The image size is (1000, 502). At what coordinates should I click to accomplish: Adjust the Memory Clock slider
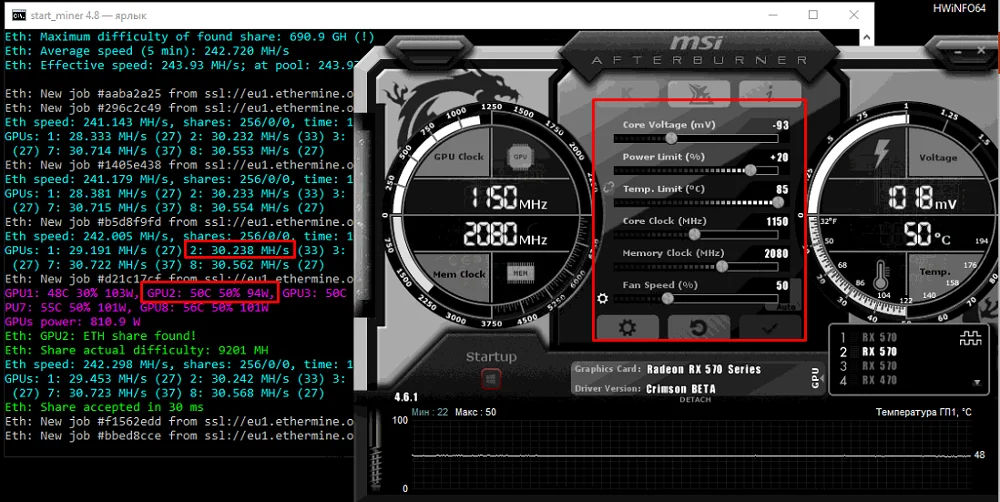point(696,266)
